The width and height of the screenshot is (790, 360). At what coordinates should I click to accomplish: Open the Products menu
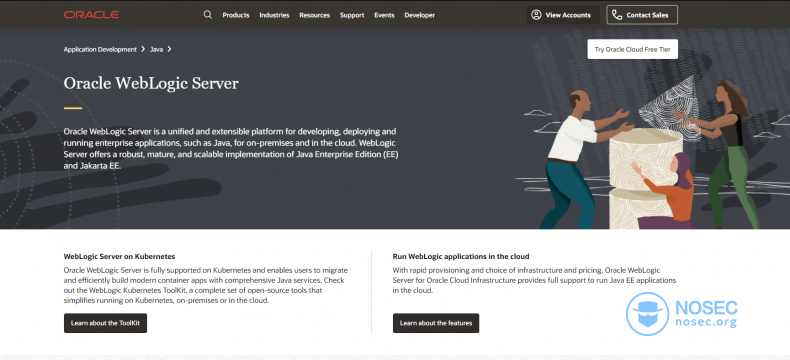[236, 15]
